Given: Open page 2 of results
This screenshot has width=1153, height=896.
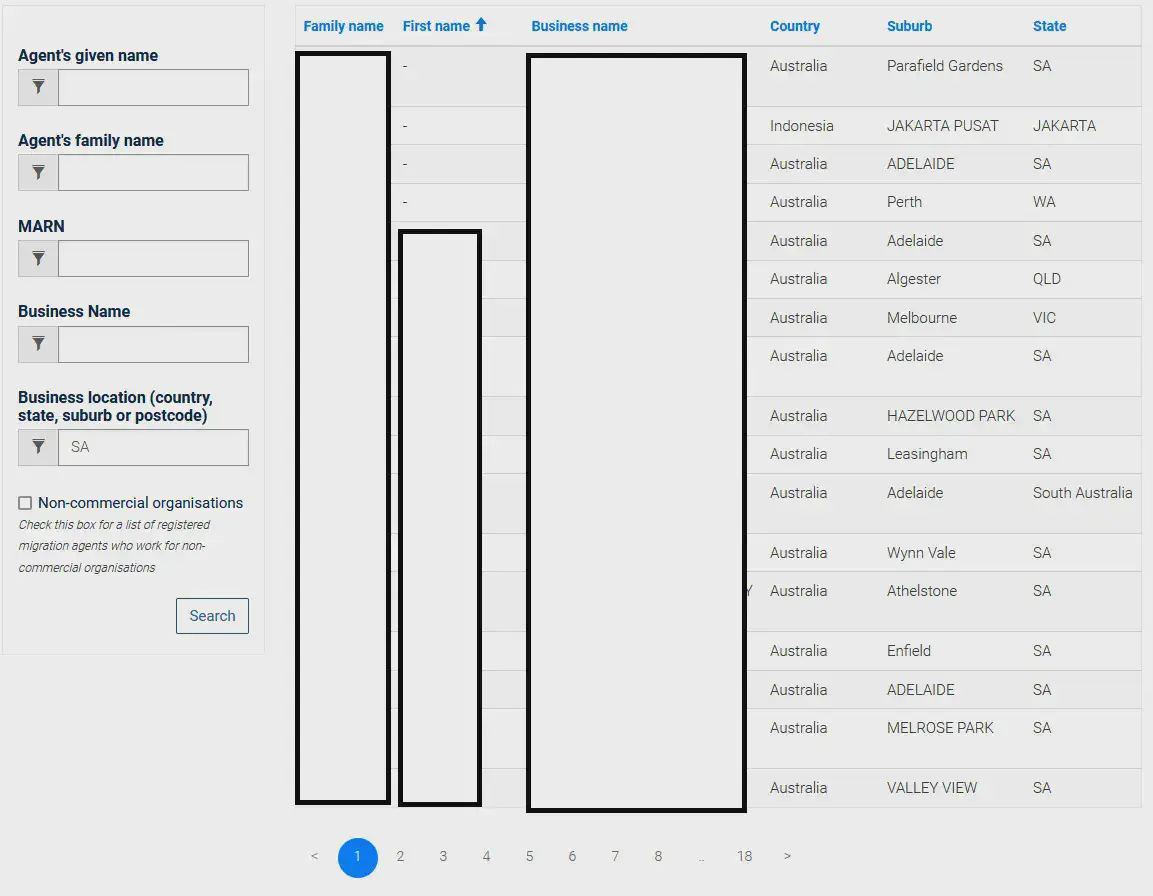Looking at the screenshot, I should 400,856.
